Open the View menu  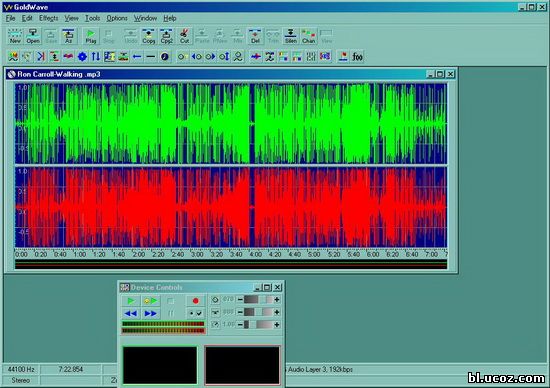(72, 18)
